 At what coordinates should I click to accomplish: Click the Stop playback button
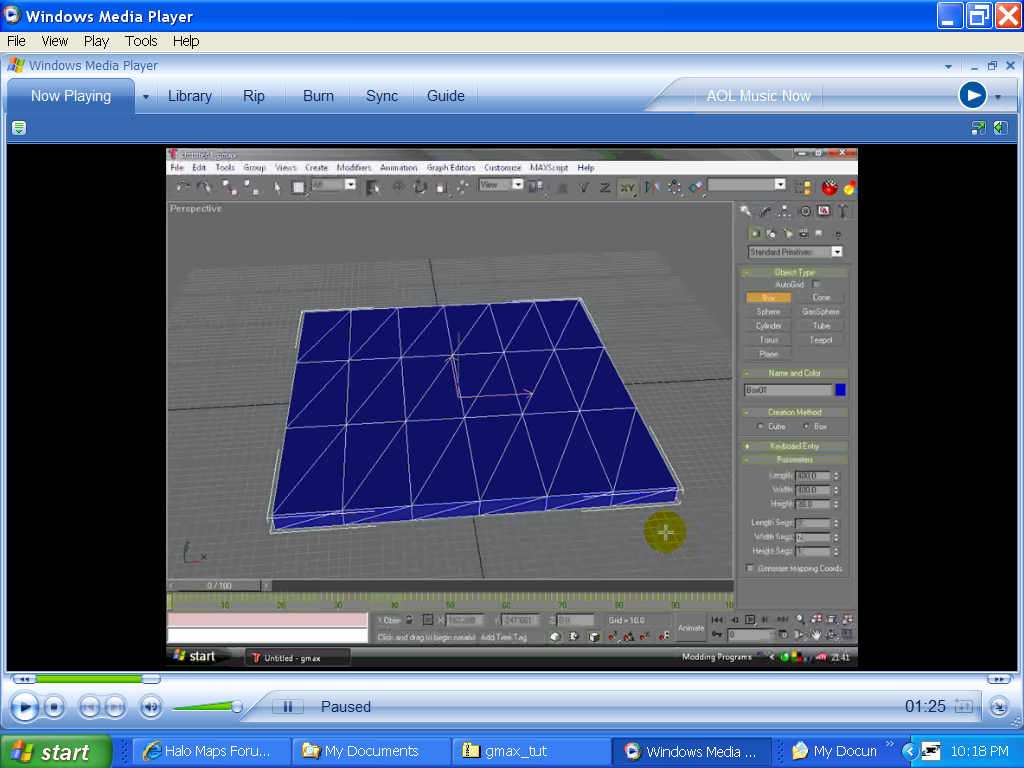click(x=54, y=708)
